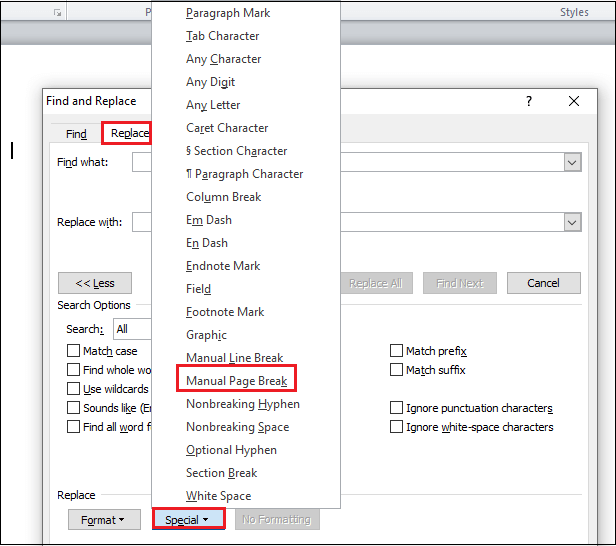Choose Footnote Mark entry
616x546 pixels.
(x=246, y=312)
